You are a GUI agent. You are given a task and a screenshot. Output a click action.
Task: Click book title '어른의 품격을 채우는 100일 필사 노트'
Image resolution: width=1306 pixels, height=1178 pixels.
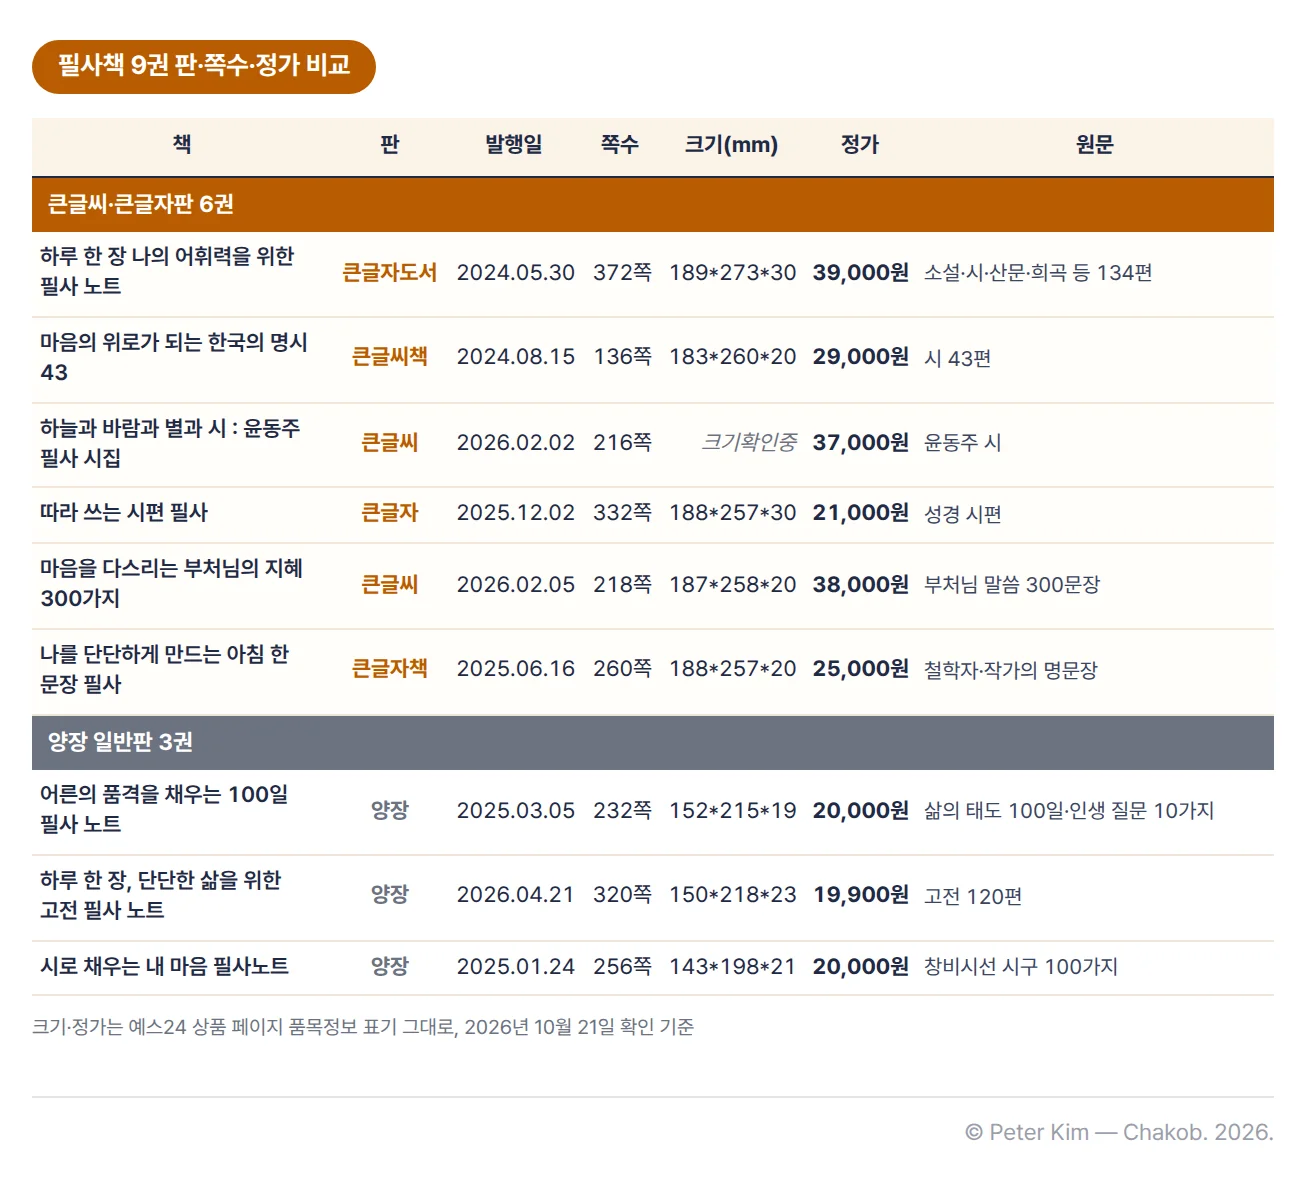pyautogui.click(x=165, y=809)
